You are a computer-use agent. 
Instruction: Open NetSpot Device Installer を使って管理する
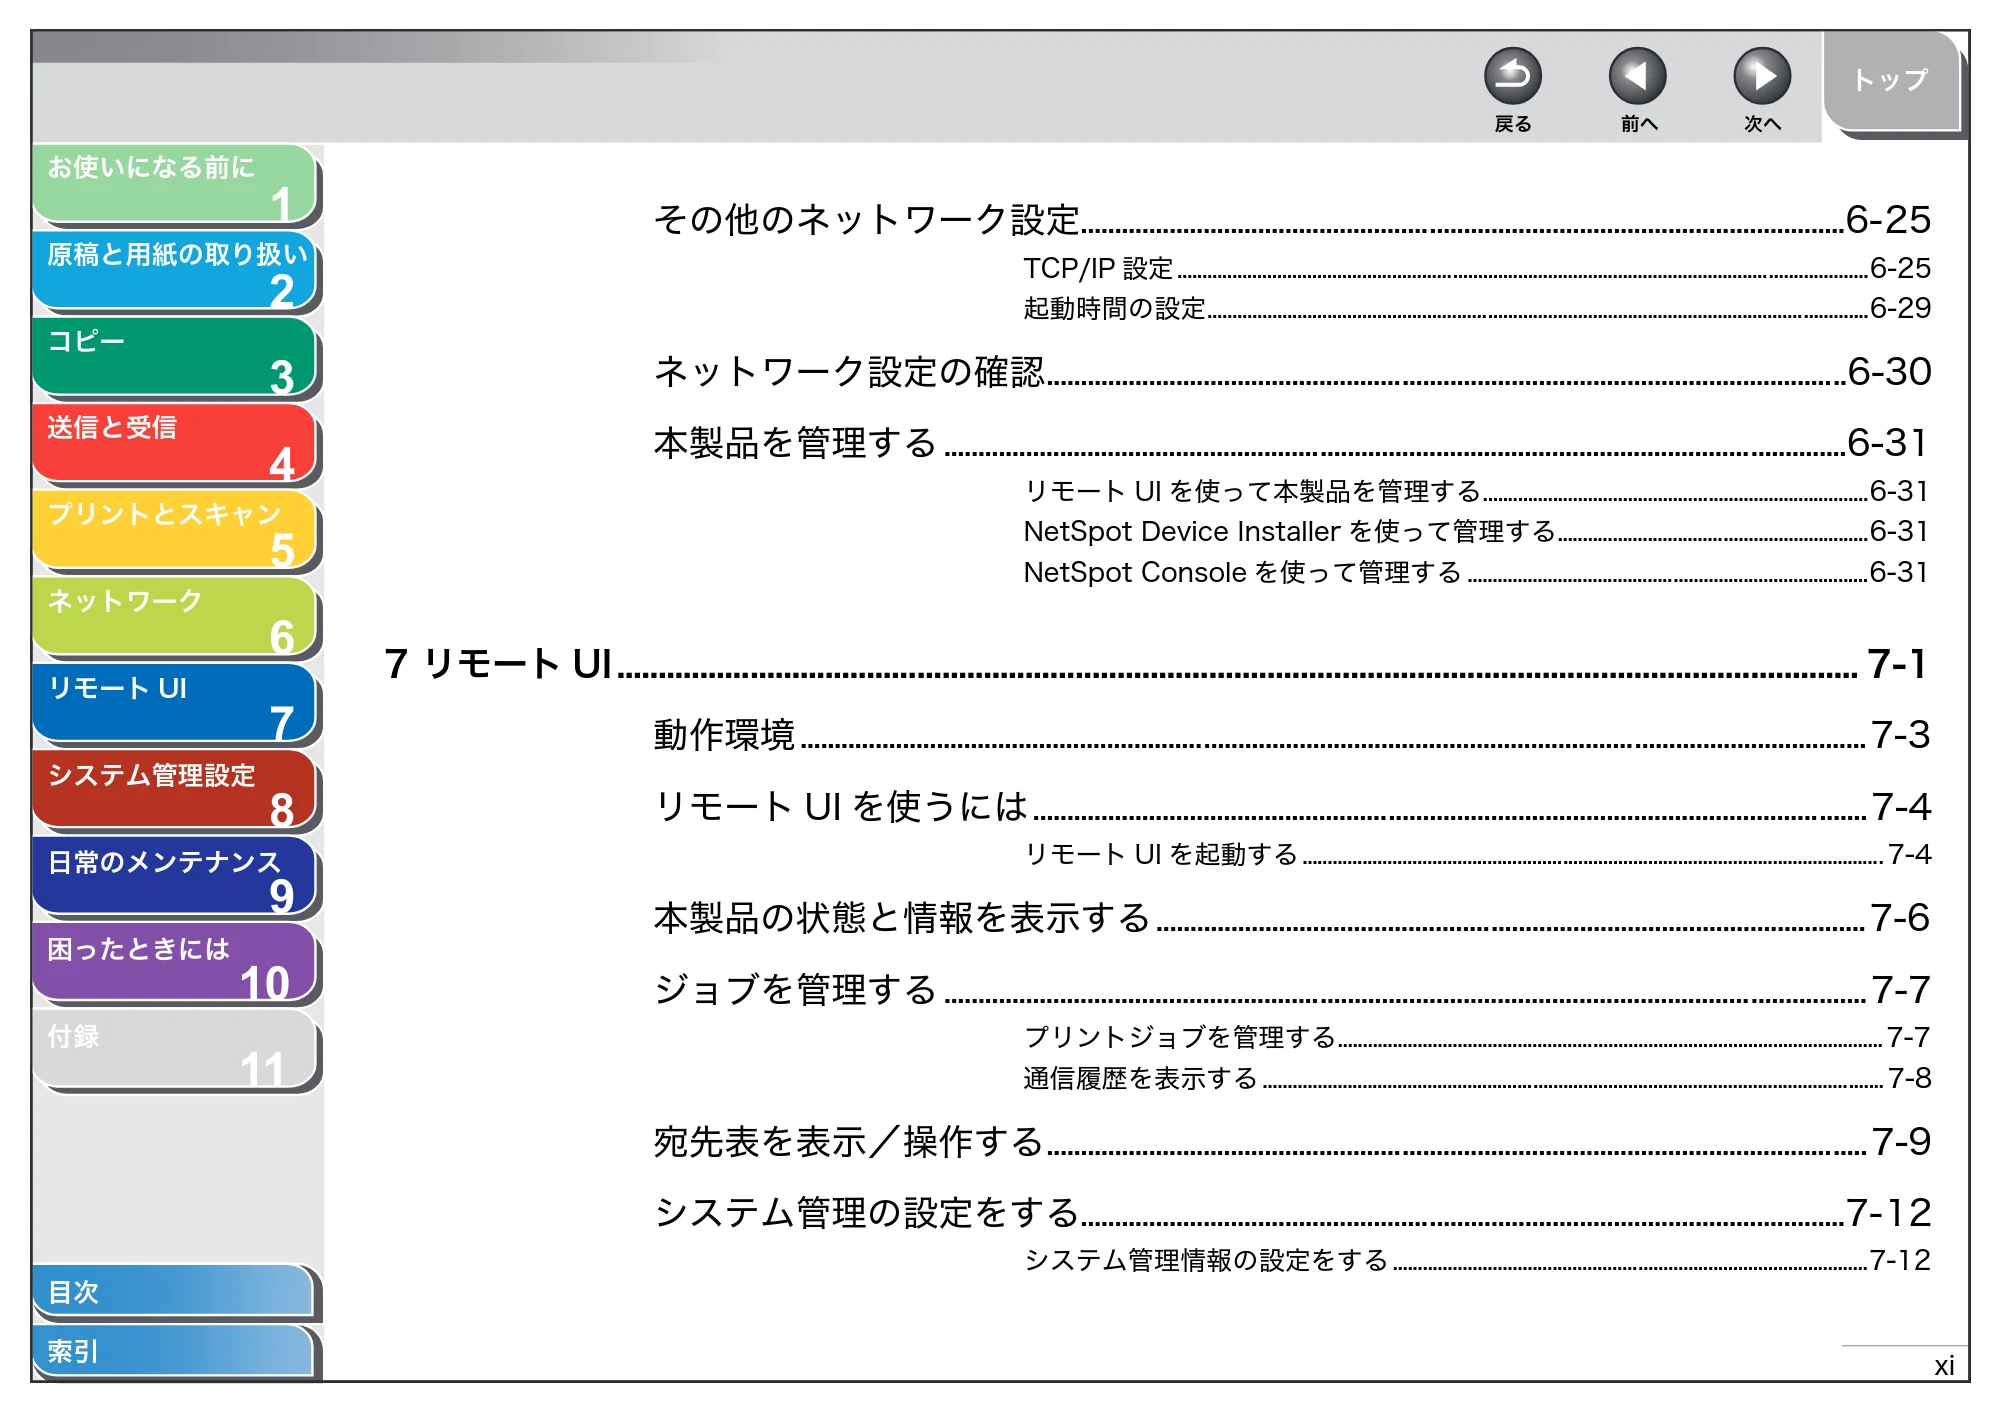[x=1476, y=531]
